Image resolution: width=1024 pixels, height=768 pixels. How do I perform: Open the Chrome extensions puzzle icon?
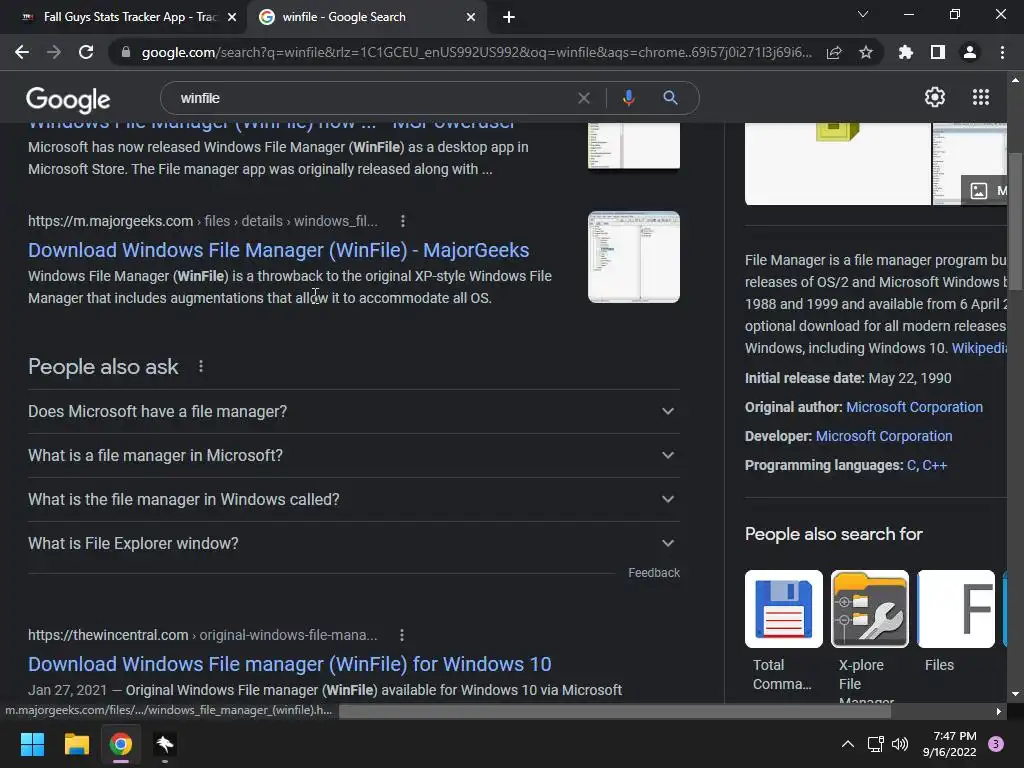click(906, 52)
